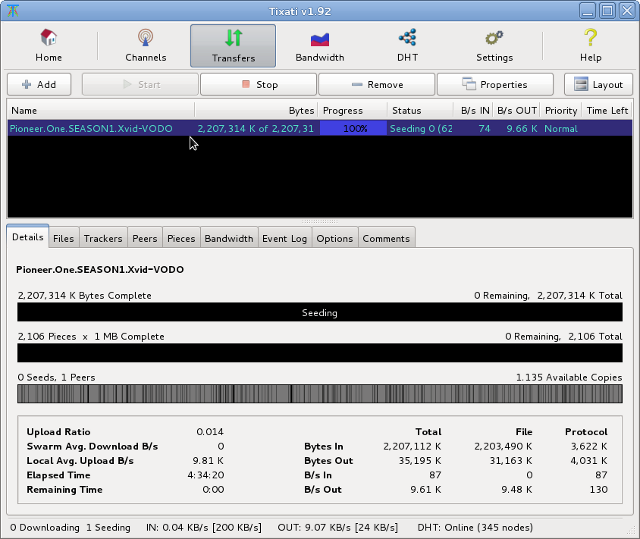Click the striped piece availability bar
Image resolution: width=640 pixels, height=539 pixels.
tap(320, 394)
